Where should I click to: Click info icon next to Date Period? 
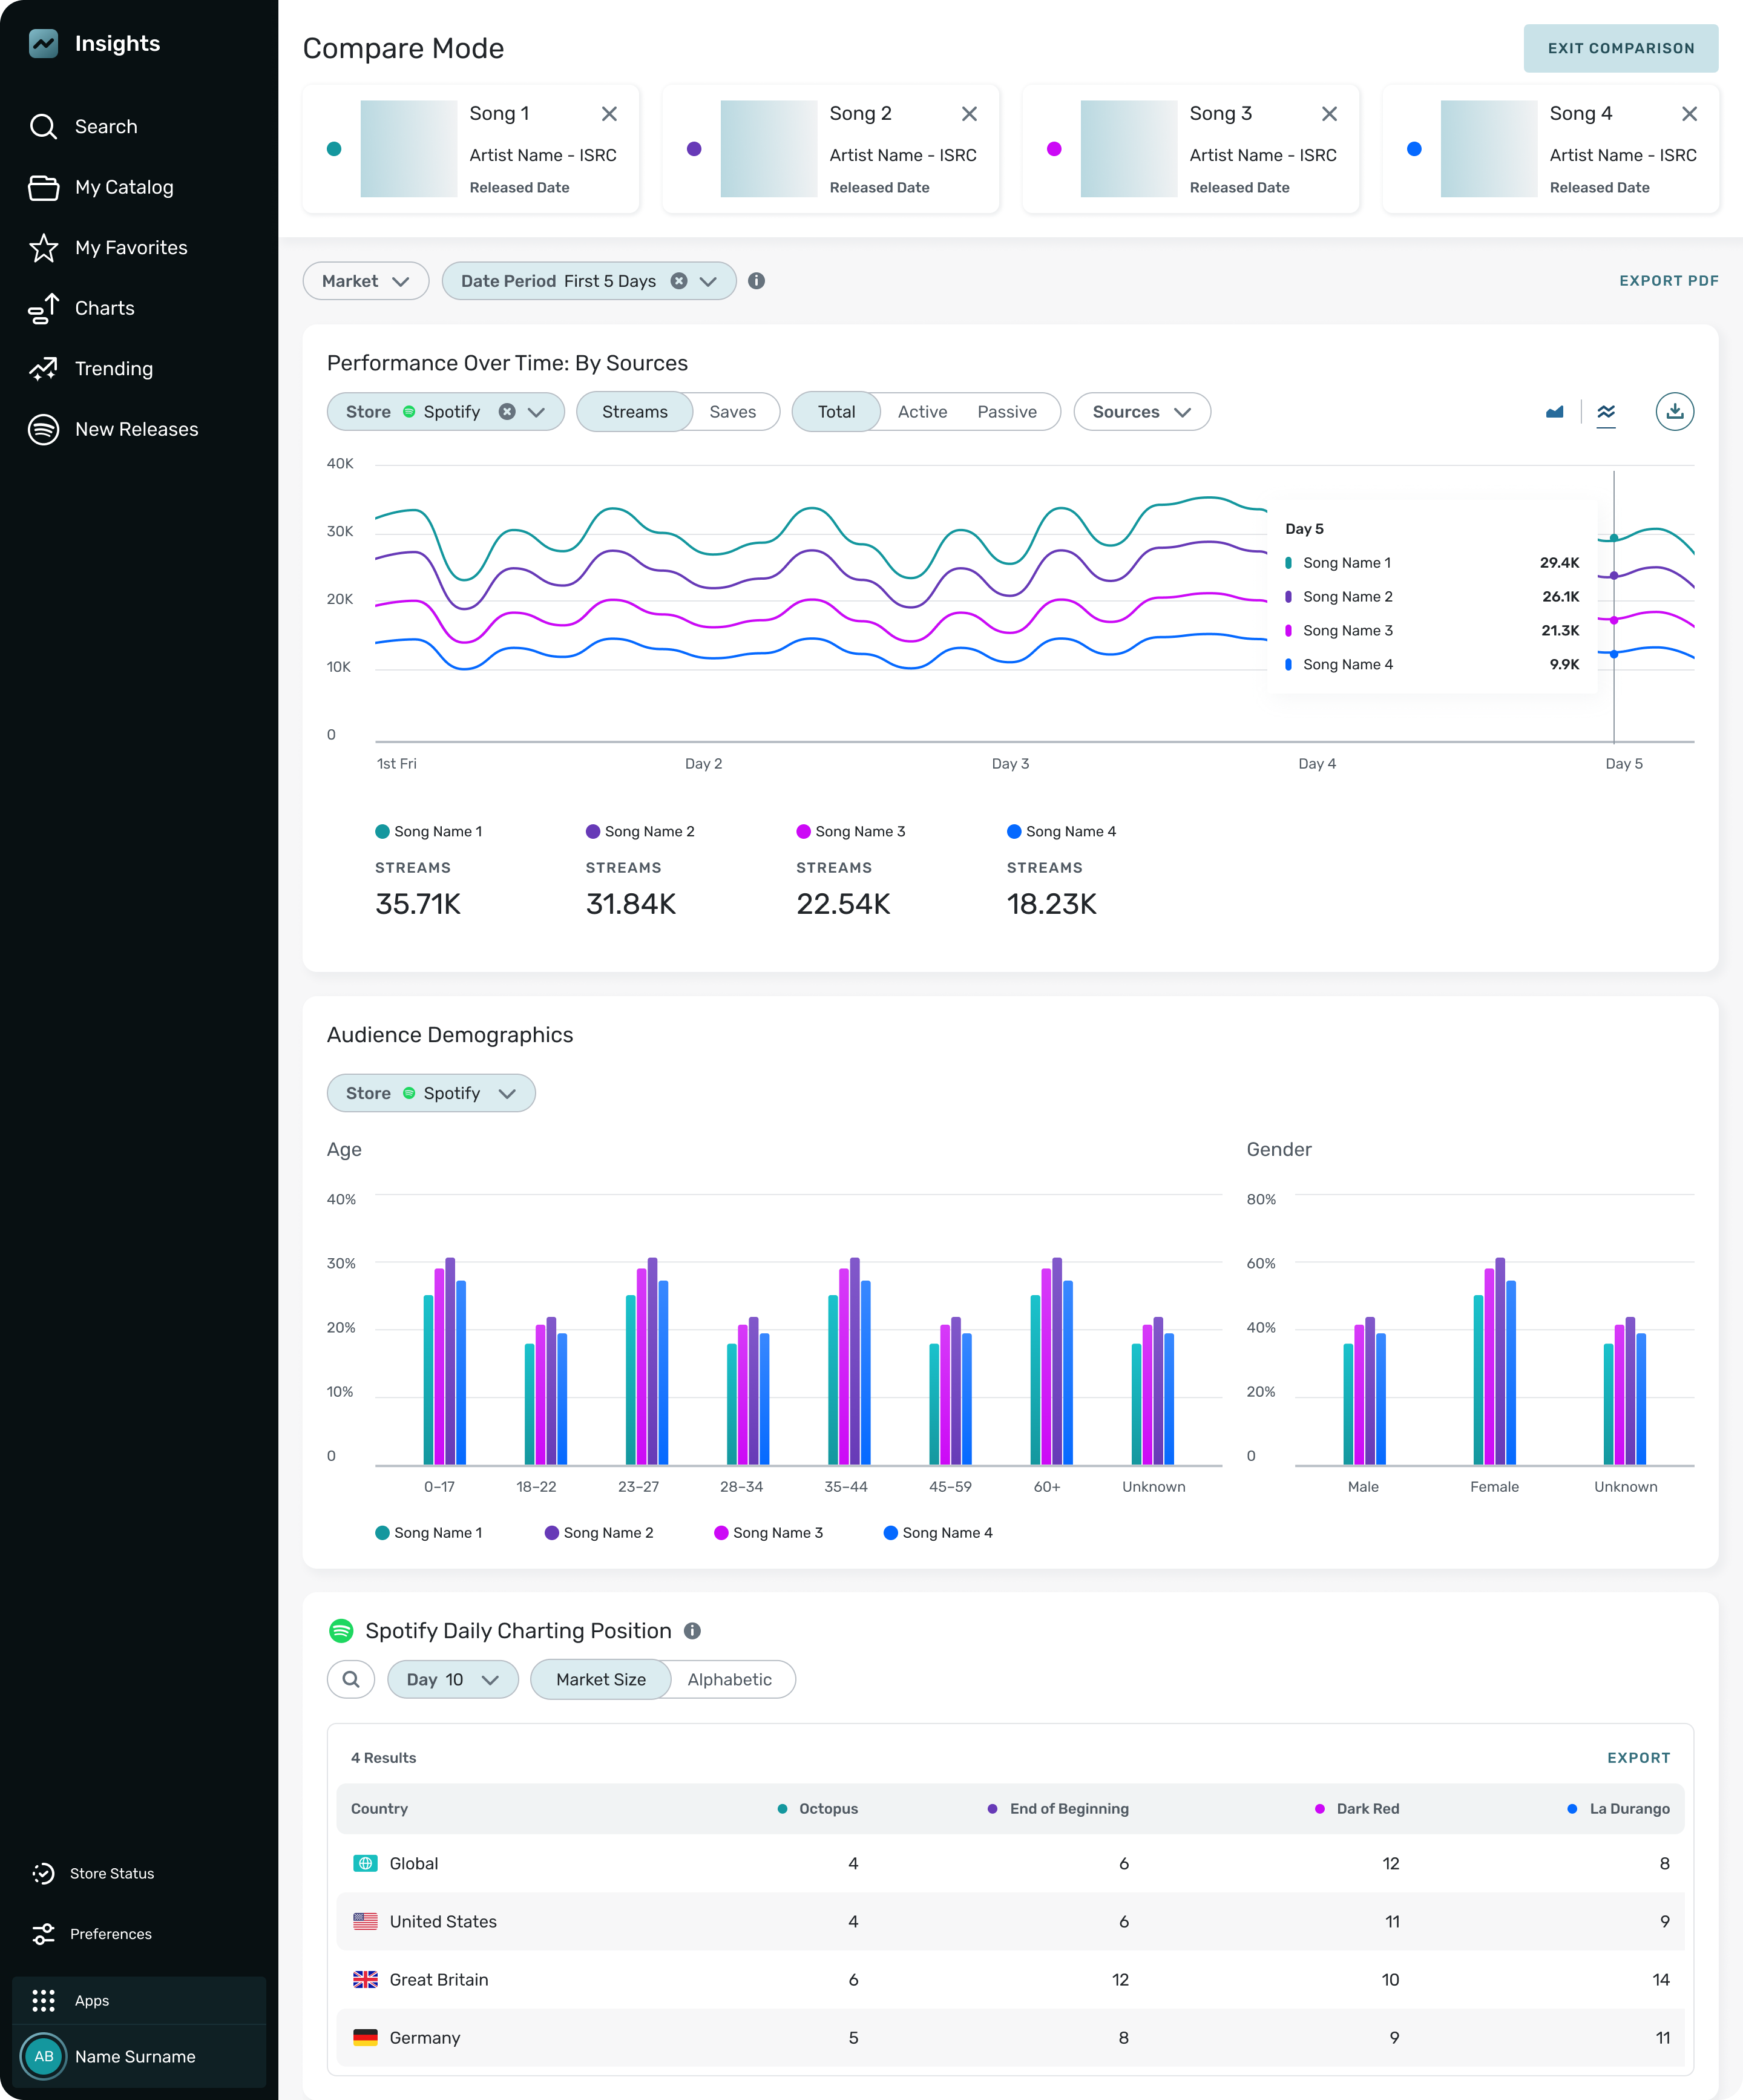tap(757, 281)
